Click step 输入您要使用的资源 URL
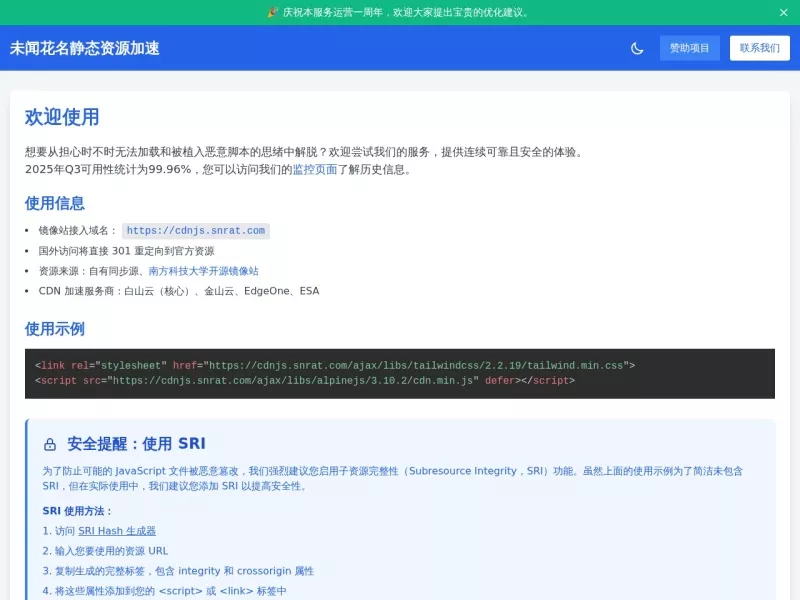 point(105,551)
